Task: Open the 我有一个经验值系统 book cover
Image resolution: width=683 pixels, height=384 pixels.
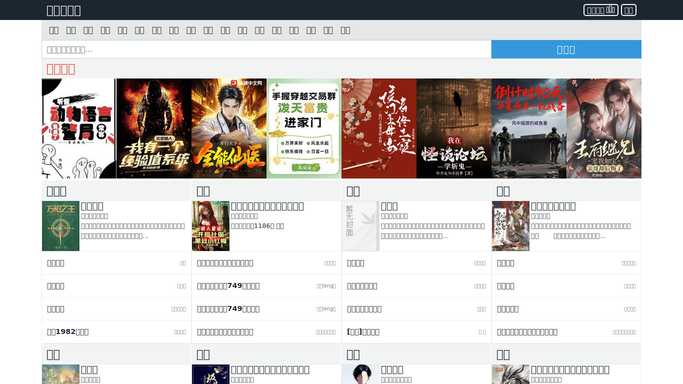Action: pos(154,128)
